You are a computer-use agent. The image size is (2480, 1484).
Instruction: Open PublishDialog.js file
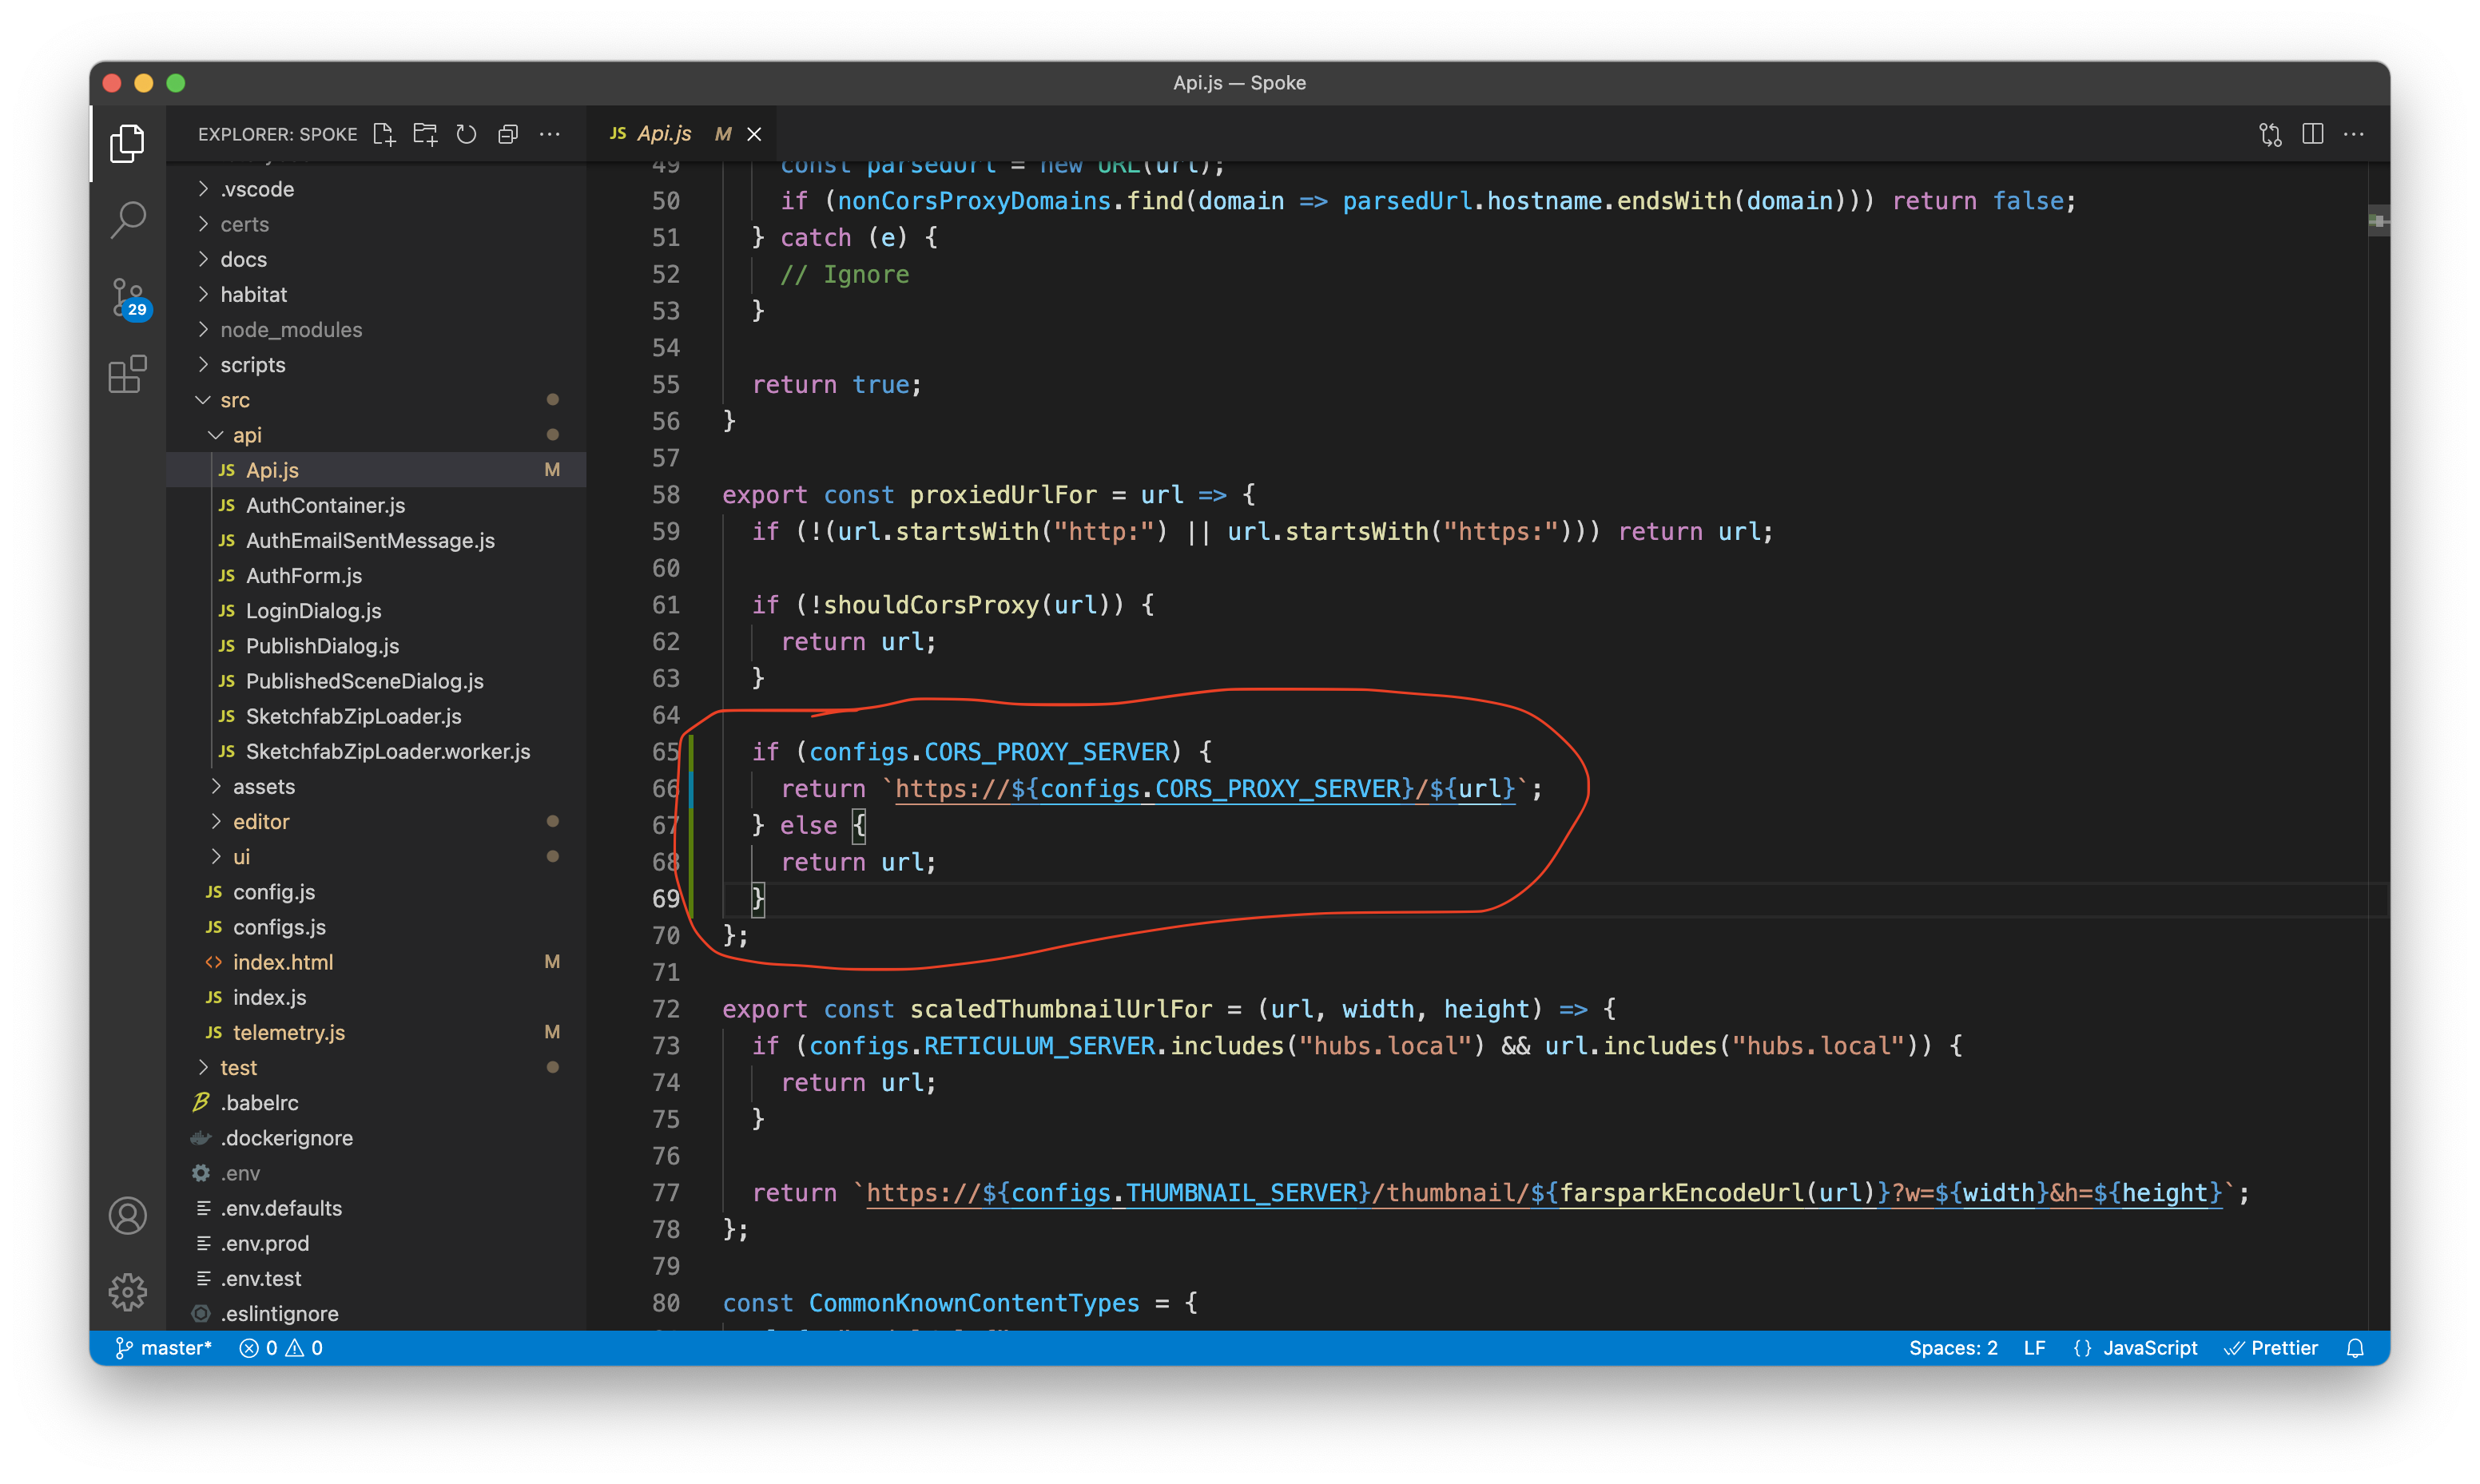[376, 646]
